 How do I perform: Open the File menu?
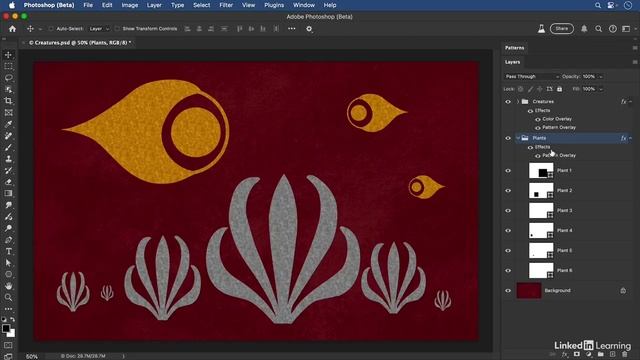click(88, 5)
